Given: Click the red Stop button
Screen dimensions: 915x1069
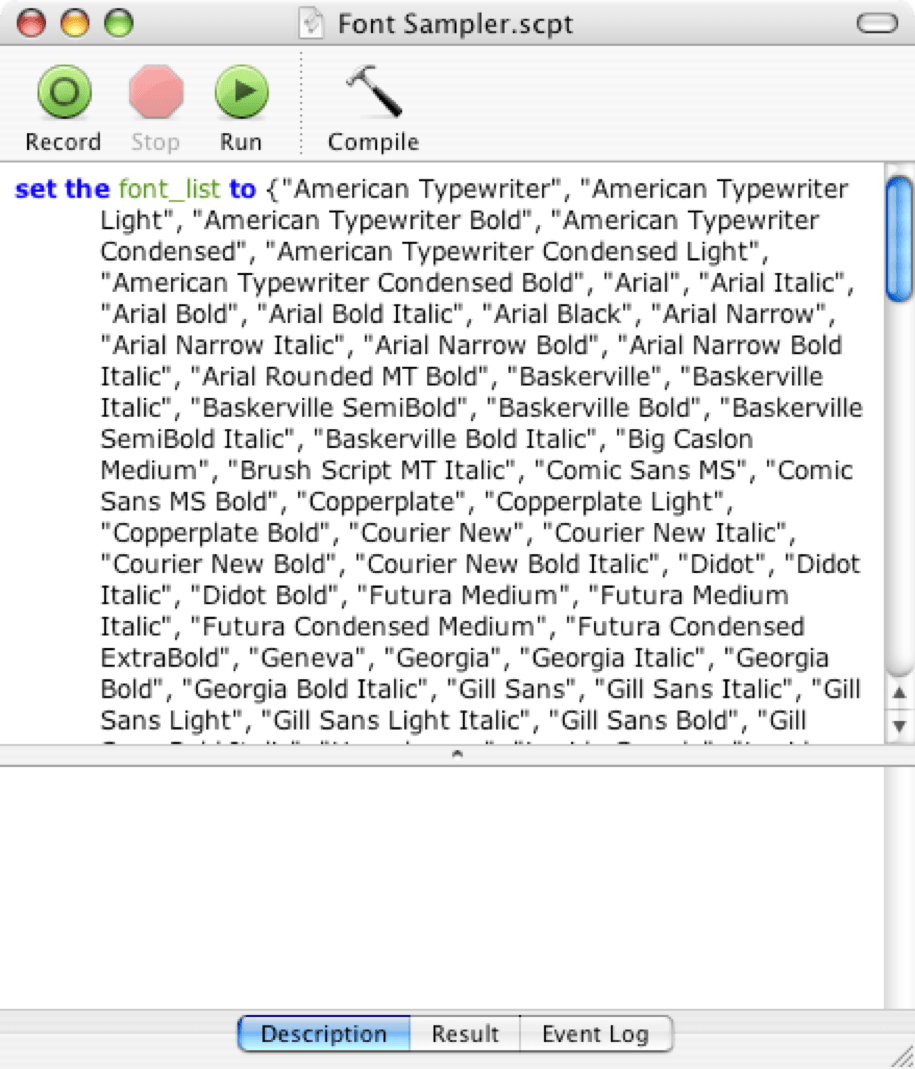Looking at the screenshot, I should coord(156,92).
